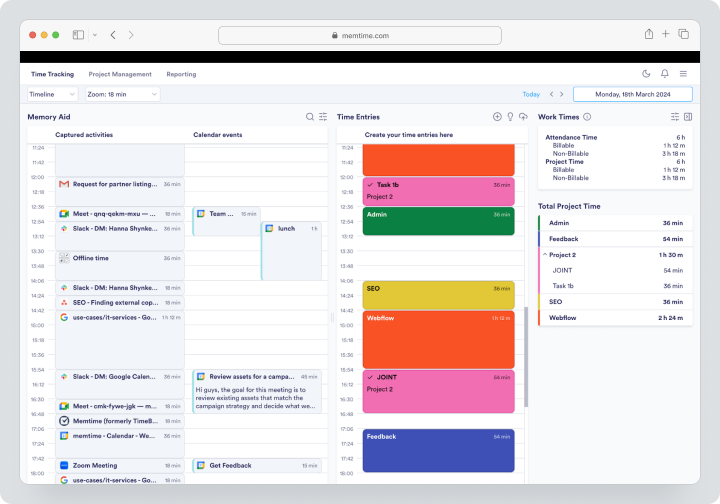Viewport: 720px width, 504px height.
Task: Toggle dark mode with the moon icon
Action: (646, 74)
